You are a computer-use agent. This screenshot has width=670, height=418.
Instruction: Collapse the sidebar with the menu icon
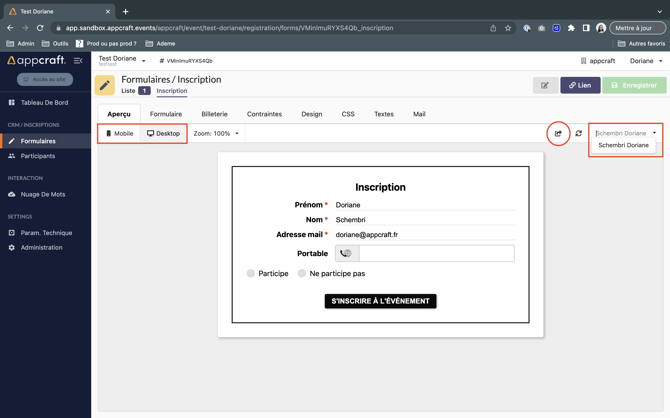coord(78,61)
